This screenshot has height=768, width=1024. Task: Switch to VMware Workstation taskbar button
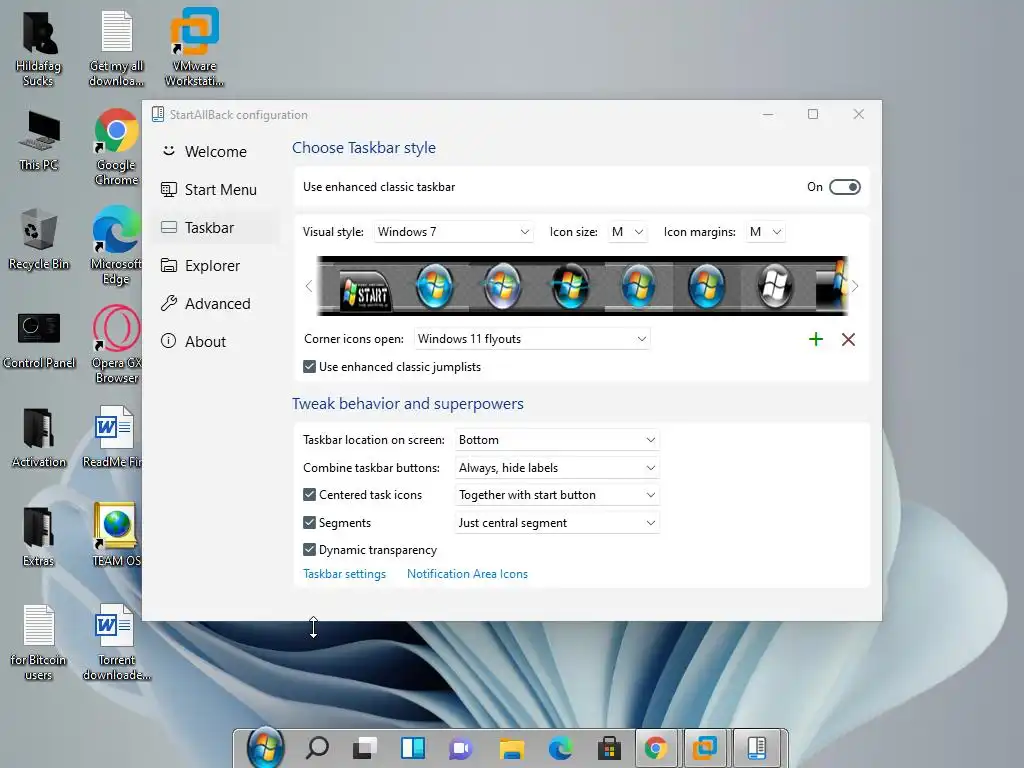pos(705,748)
